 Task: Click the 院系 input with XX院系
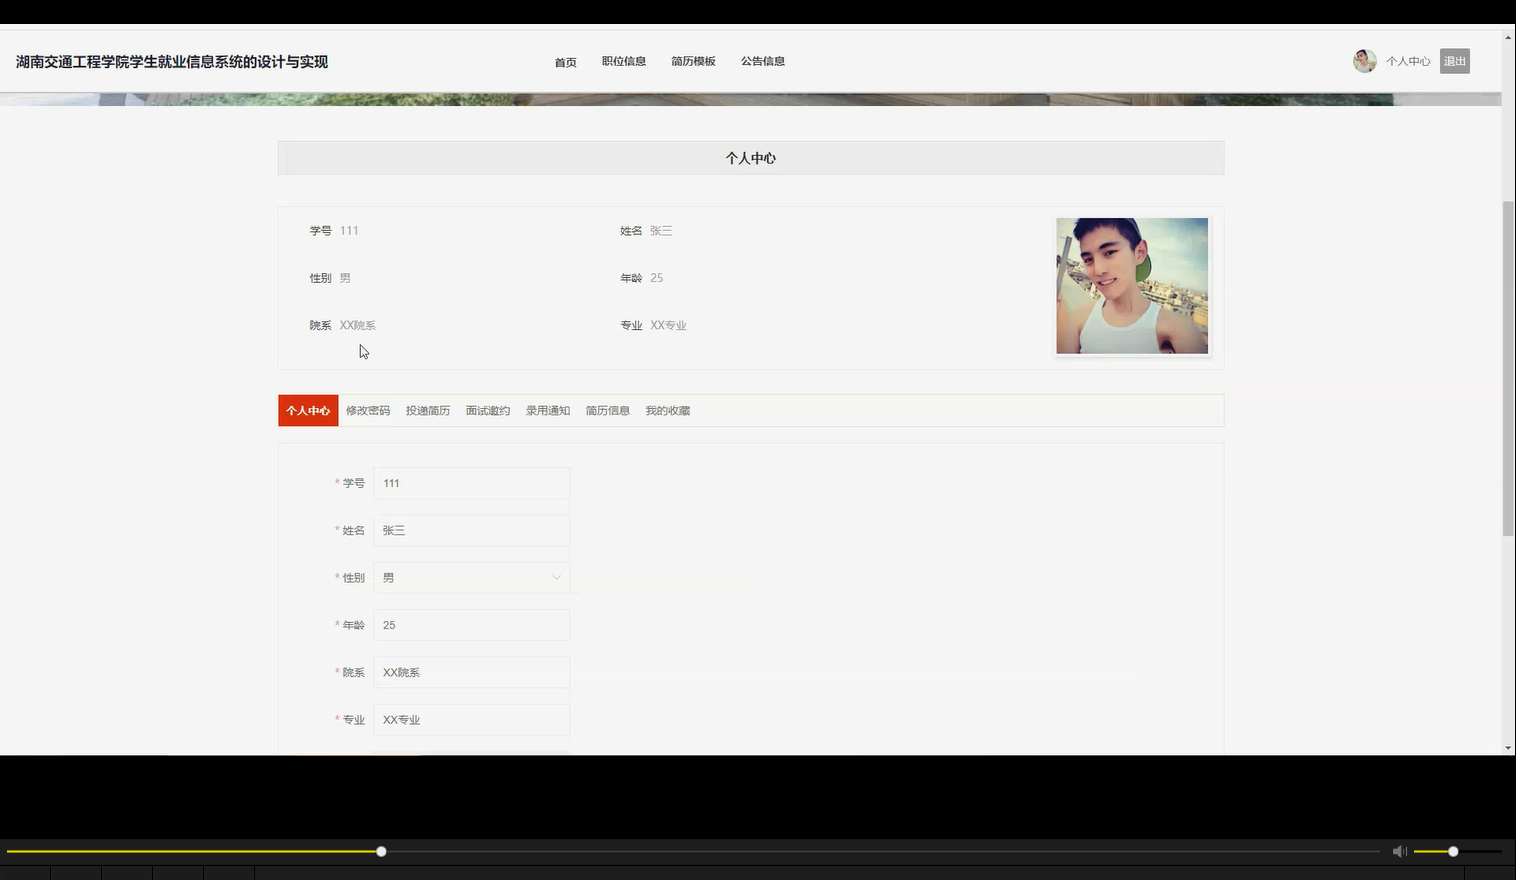coord(471,672)
